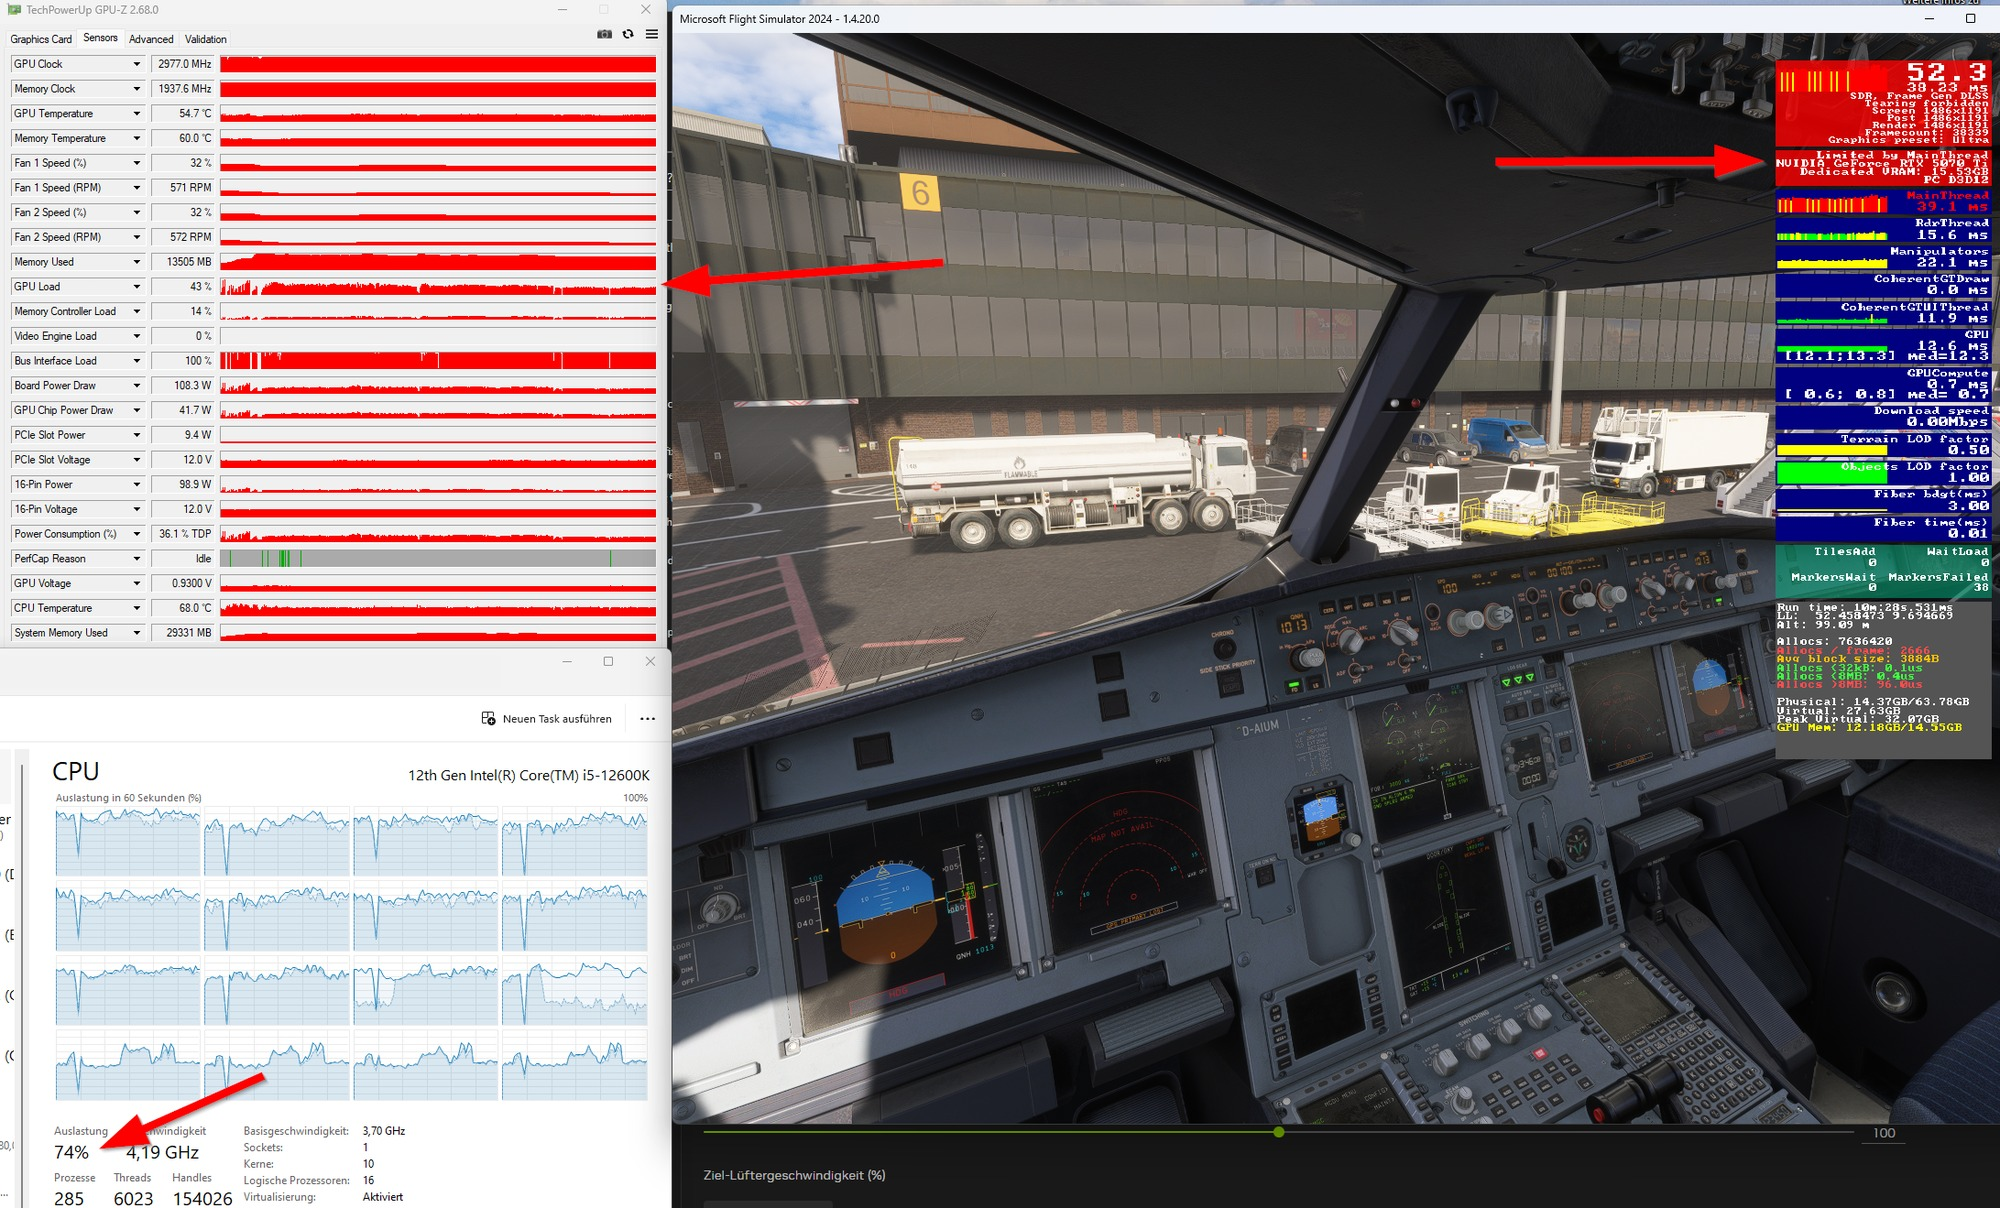This screenshot has width=2000, height=1208.
Task: Minimize the Task Manager window
Action: [x=567, y=662]
